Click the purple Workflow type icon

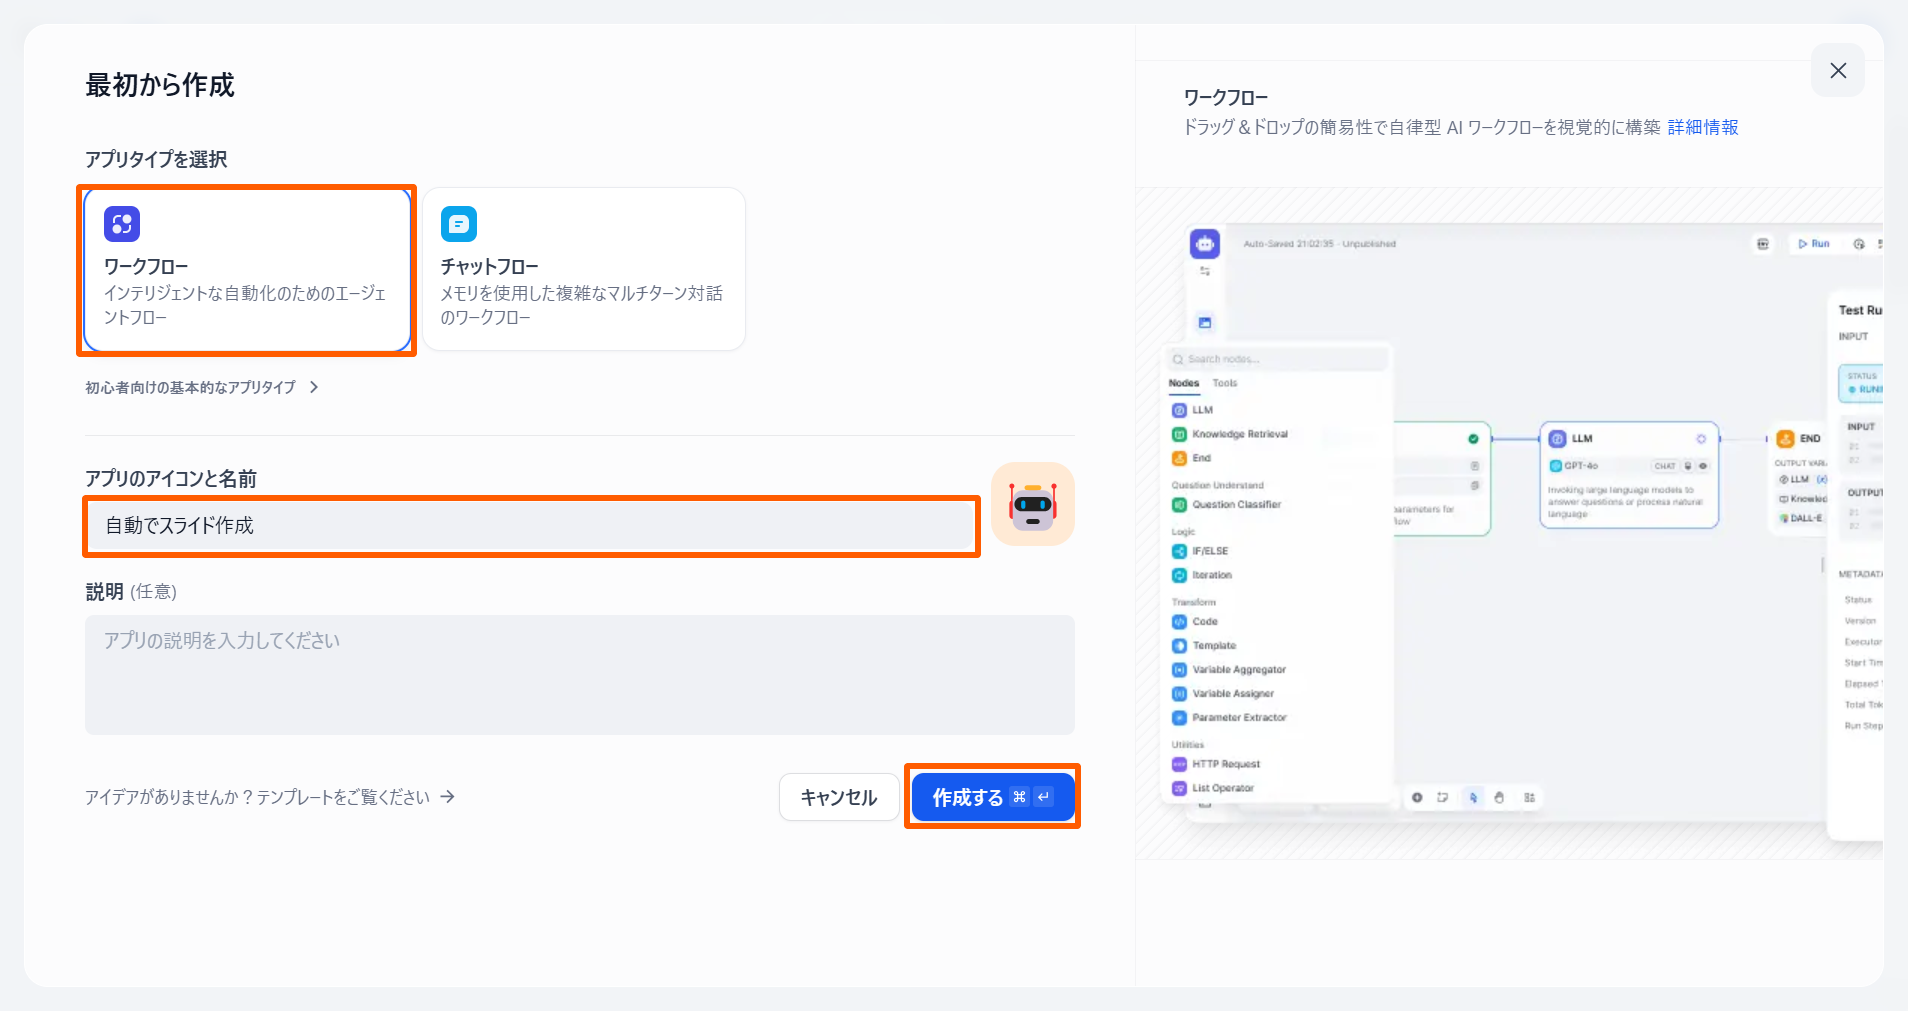pos(122,224)
